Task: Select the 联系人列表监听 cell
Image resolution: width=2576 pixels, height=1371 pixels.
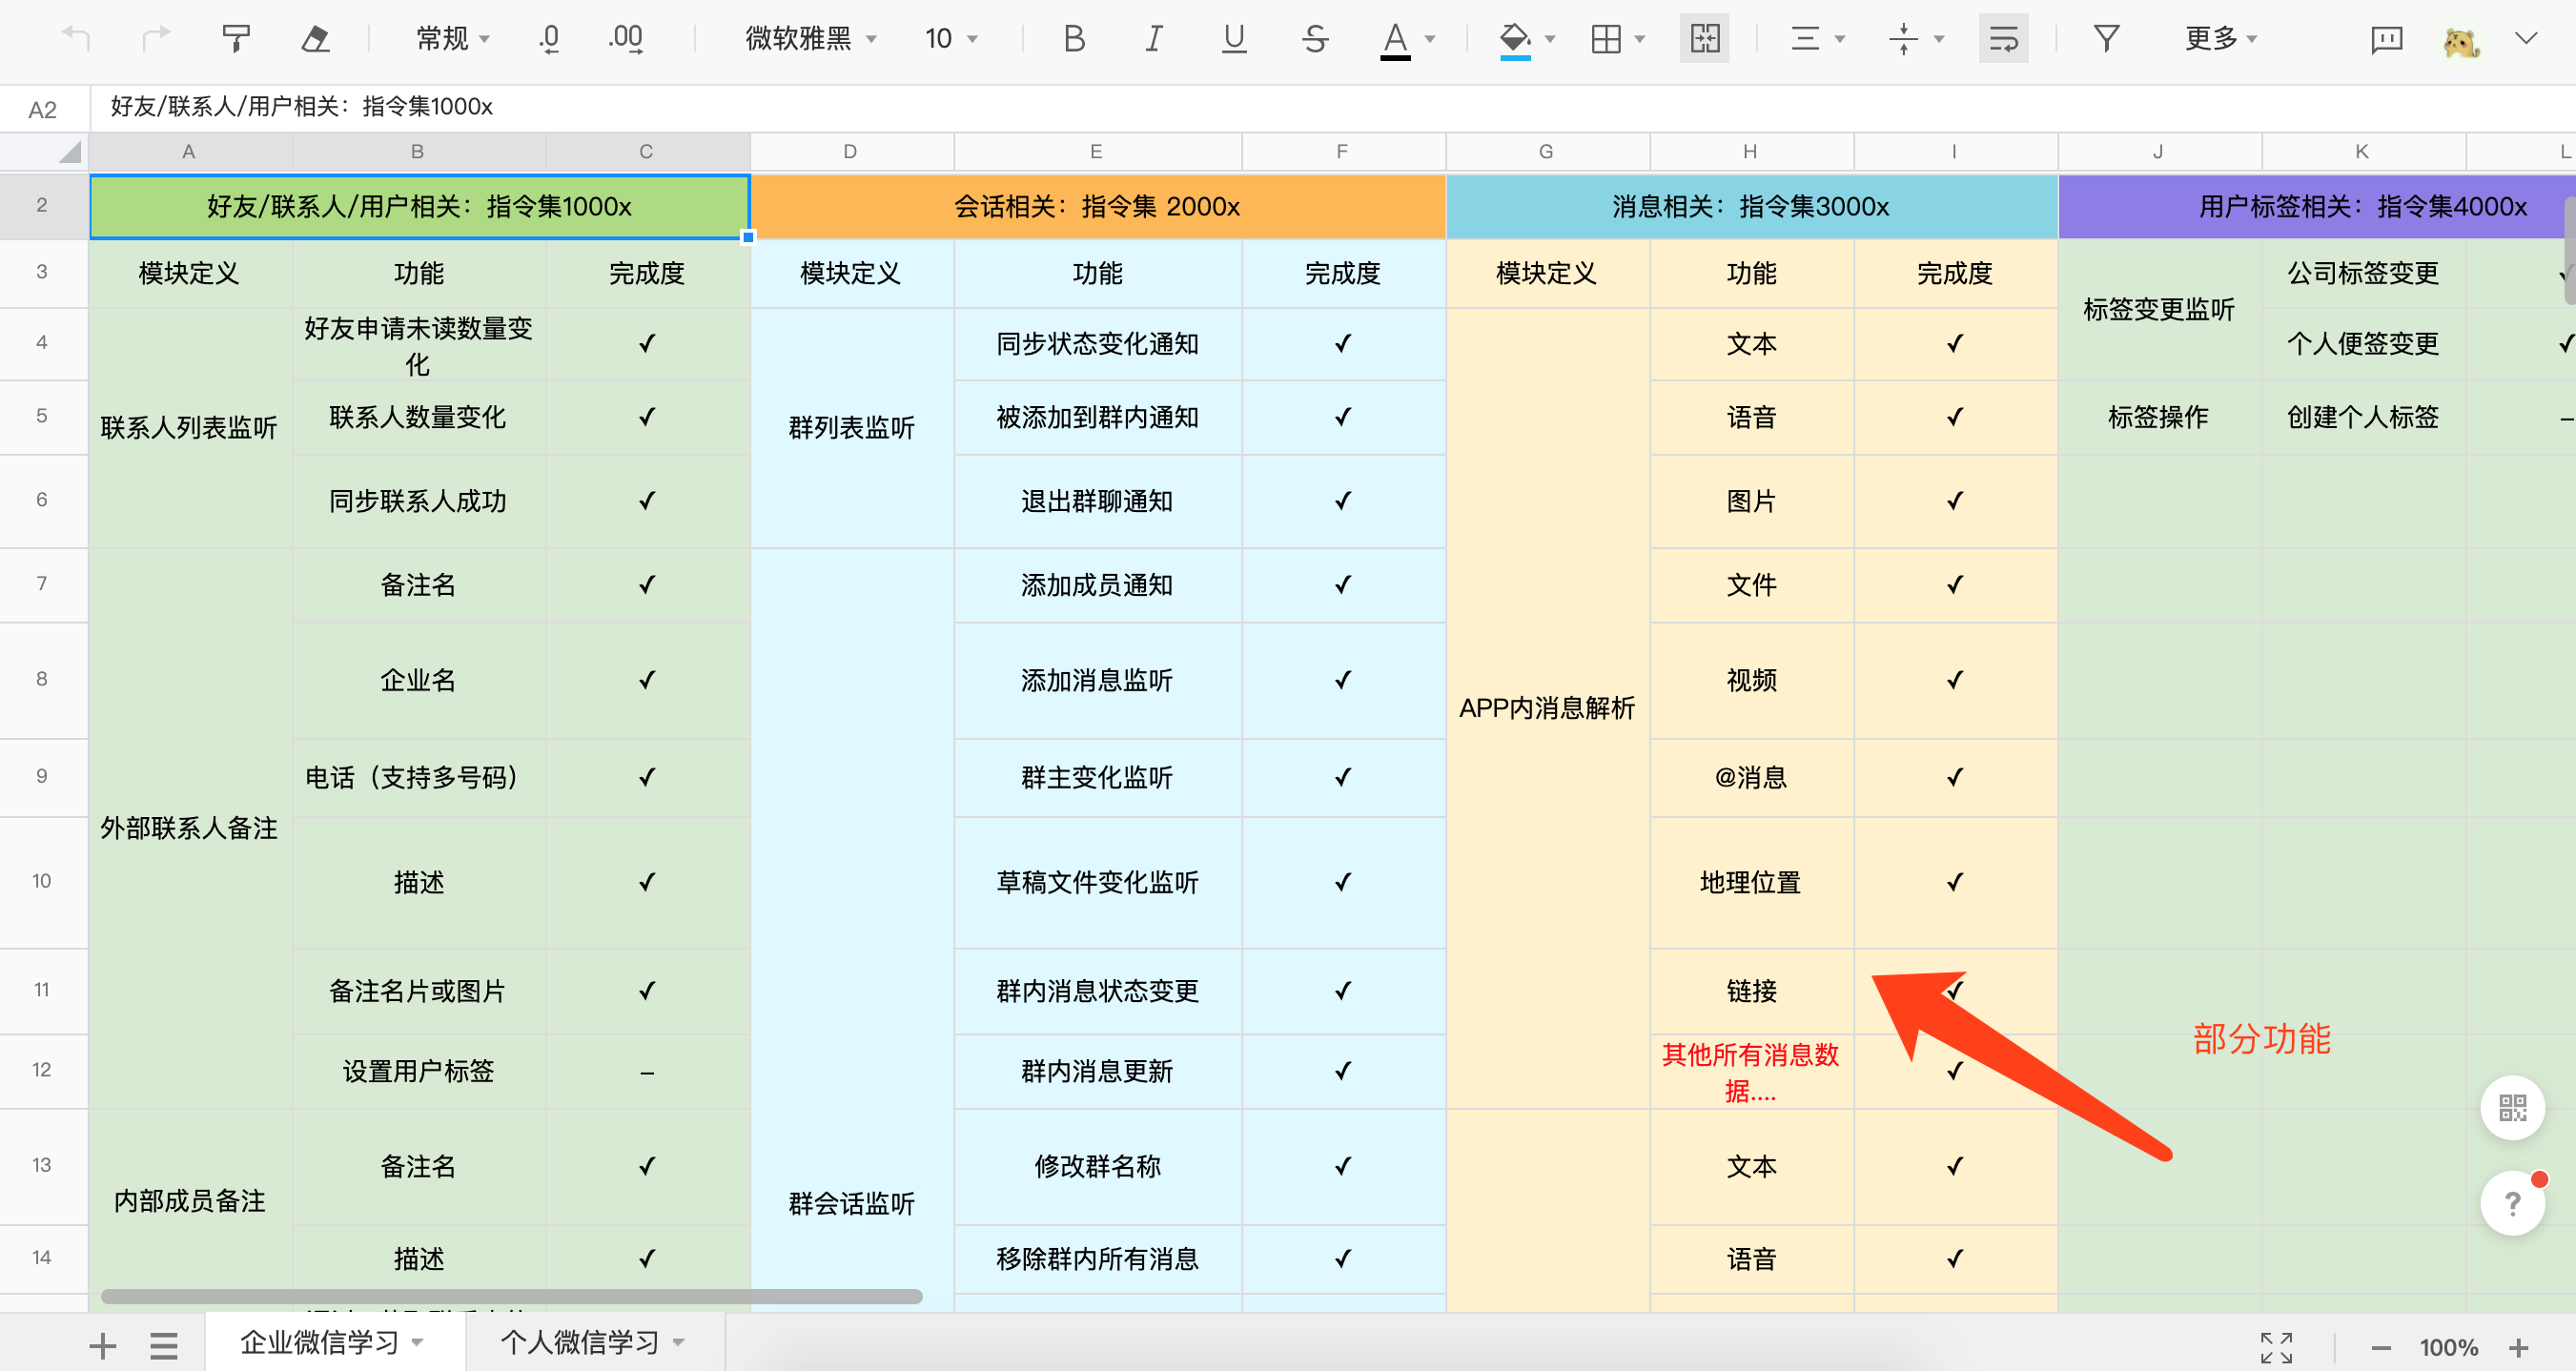Action: click(189, 429)
